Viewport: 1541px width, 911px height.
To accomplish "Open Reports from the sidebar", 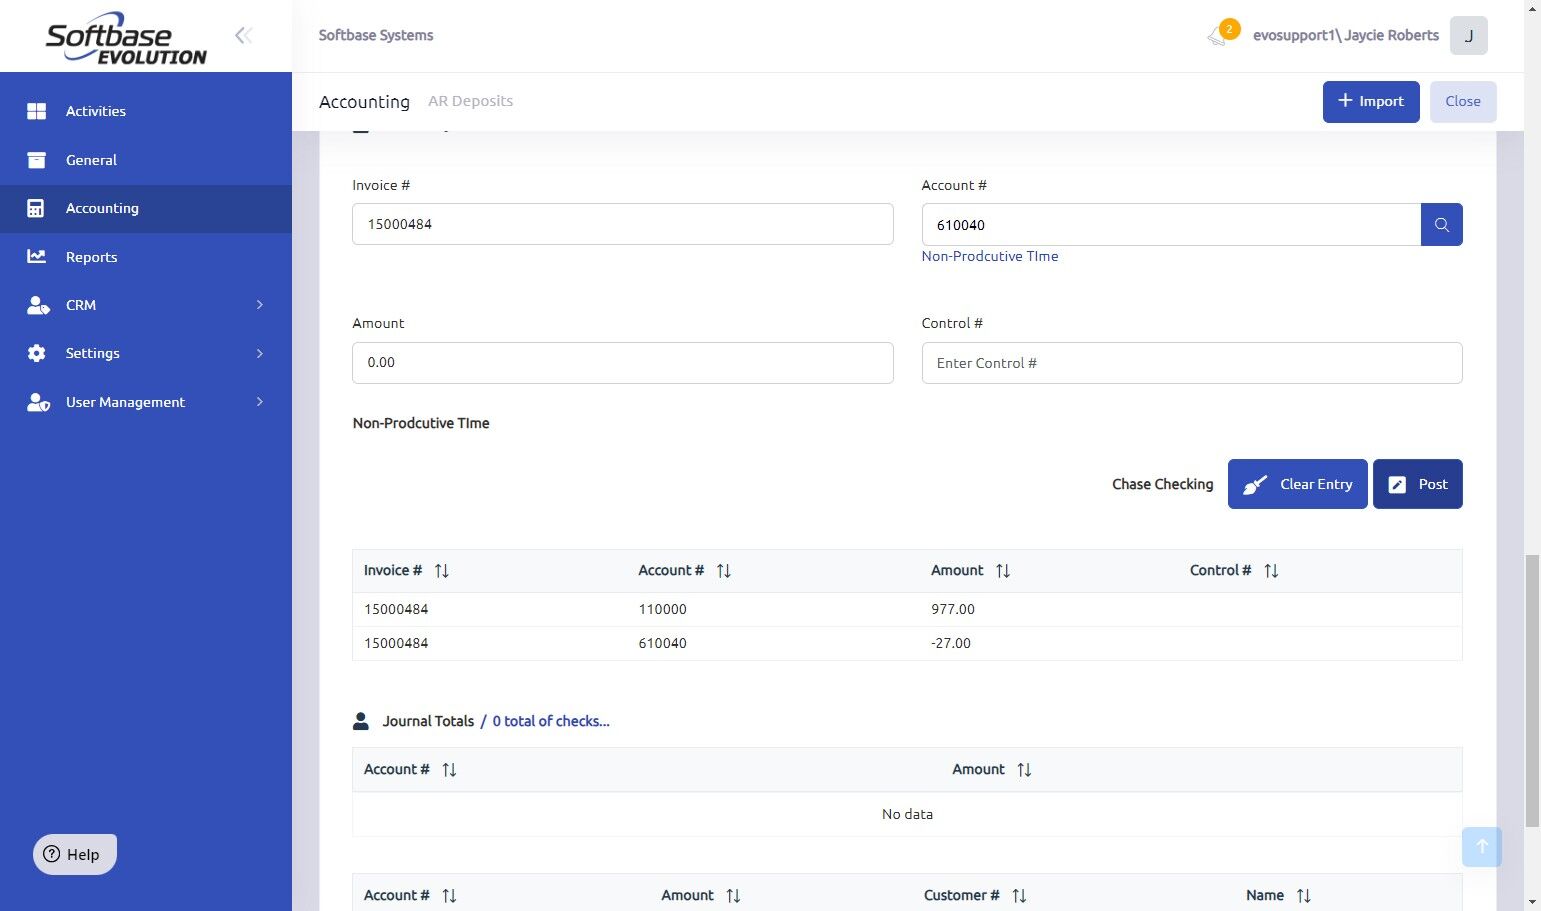I will click(x=91, y=257).
